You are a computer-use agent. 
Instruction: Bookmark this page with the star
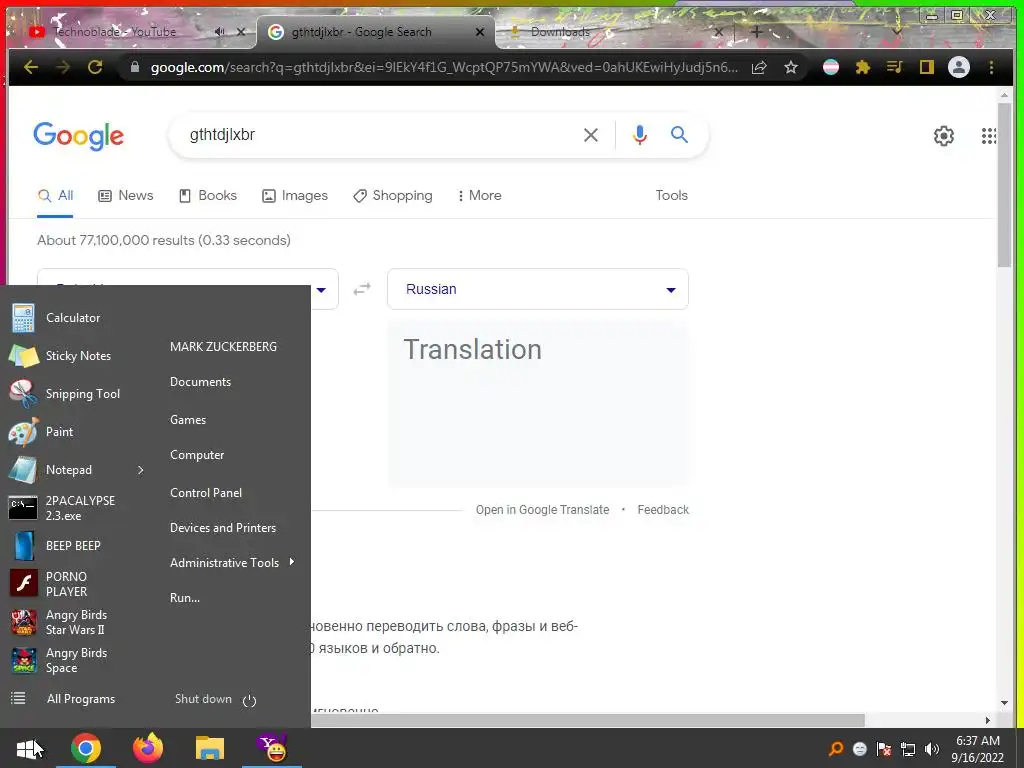[791, 67]
